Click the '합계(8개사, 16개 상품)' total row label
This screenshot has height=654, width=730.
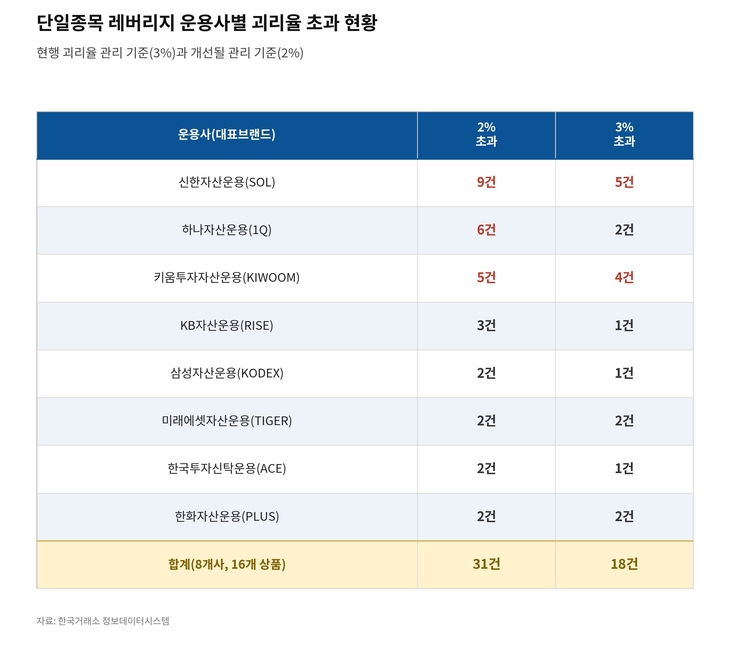227,565
